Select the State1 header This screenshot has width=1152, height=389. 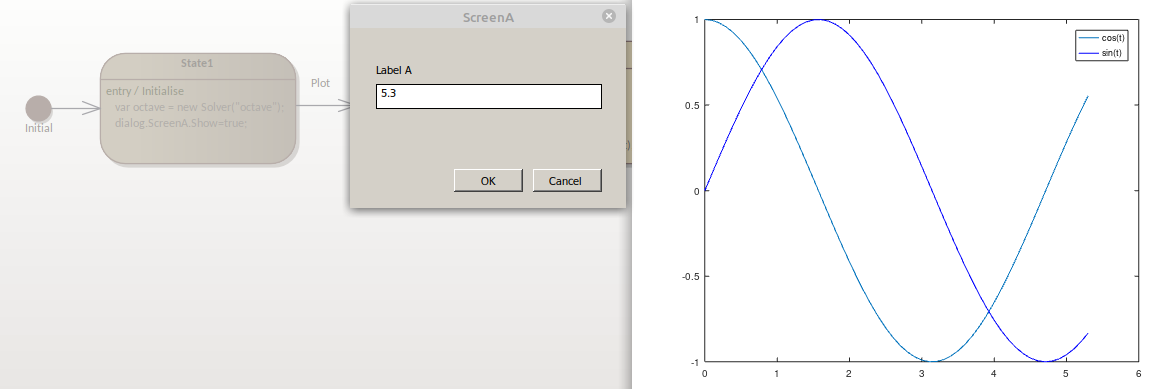(x=197, y=63)
